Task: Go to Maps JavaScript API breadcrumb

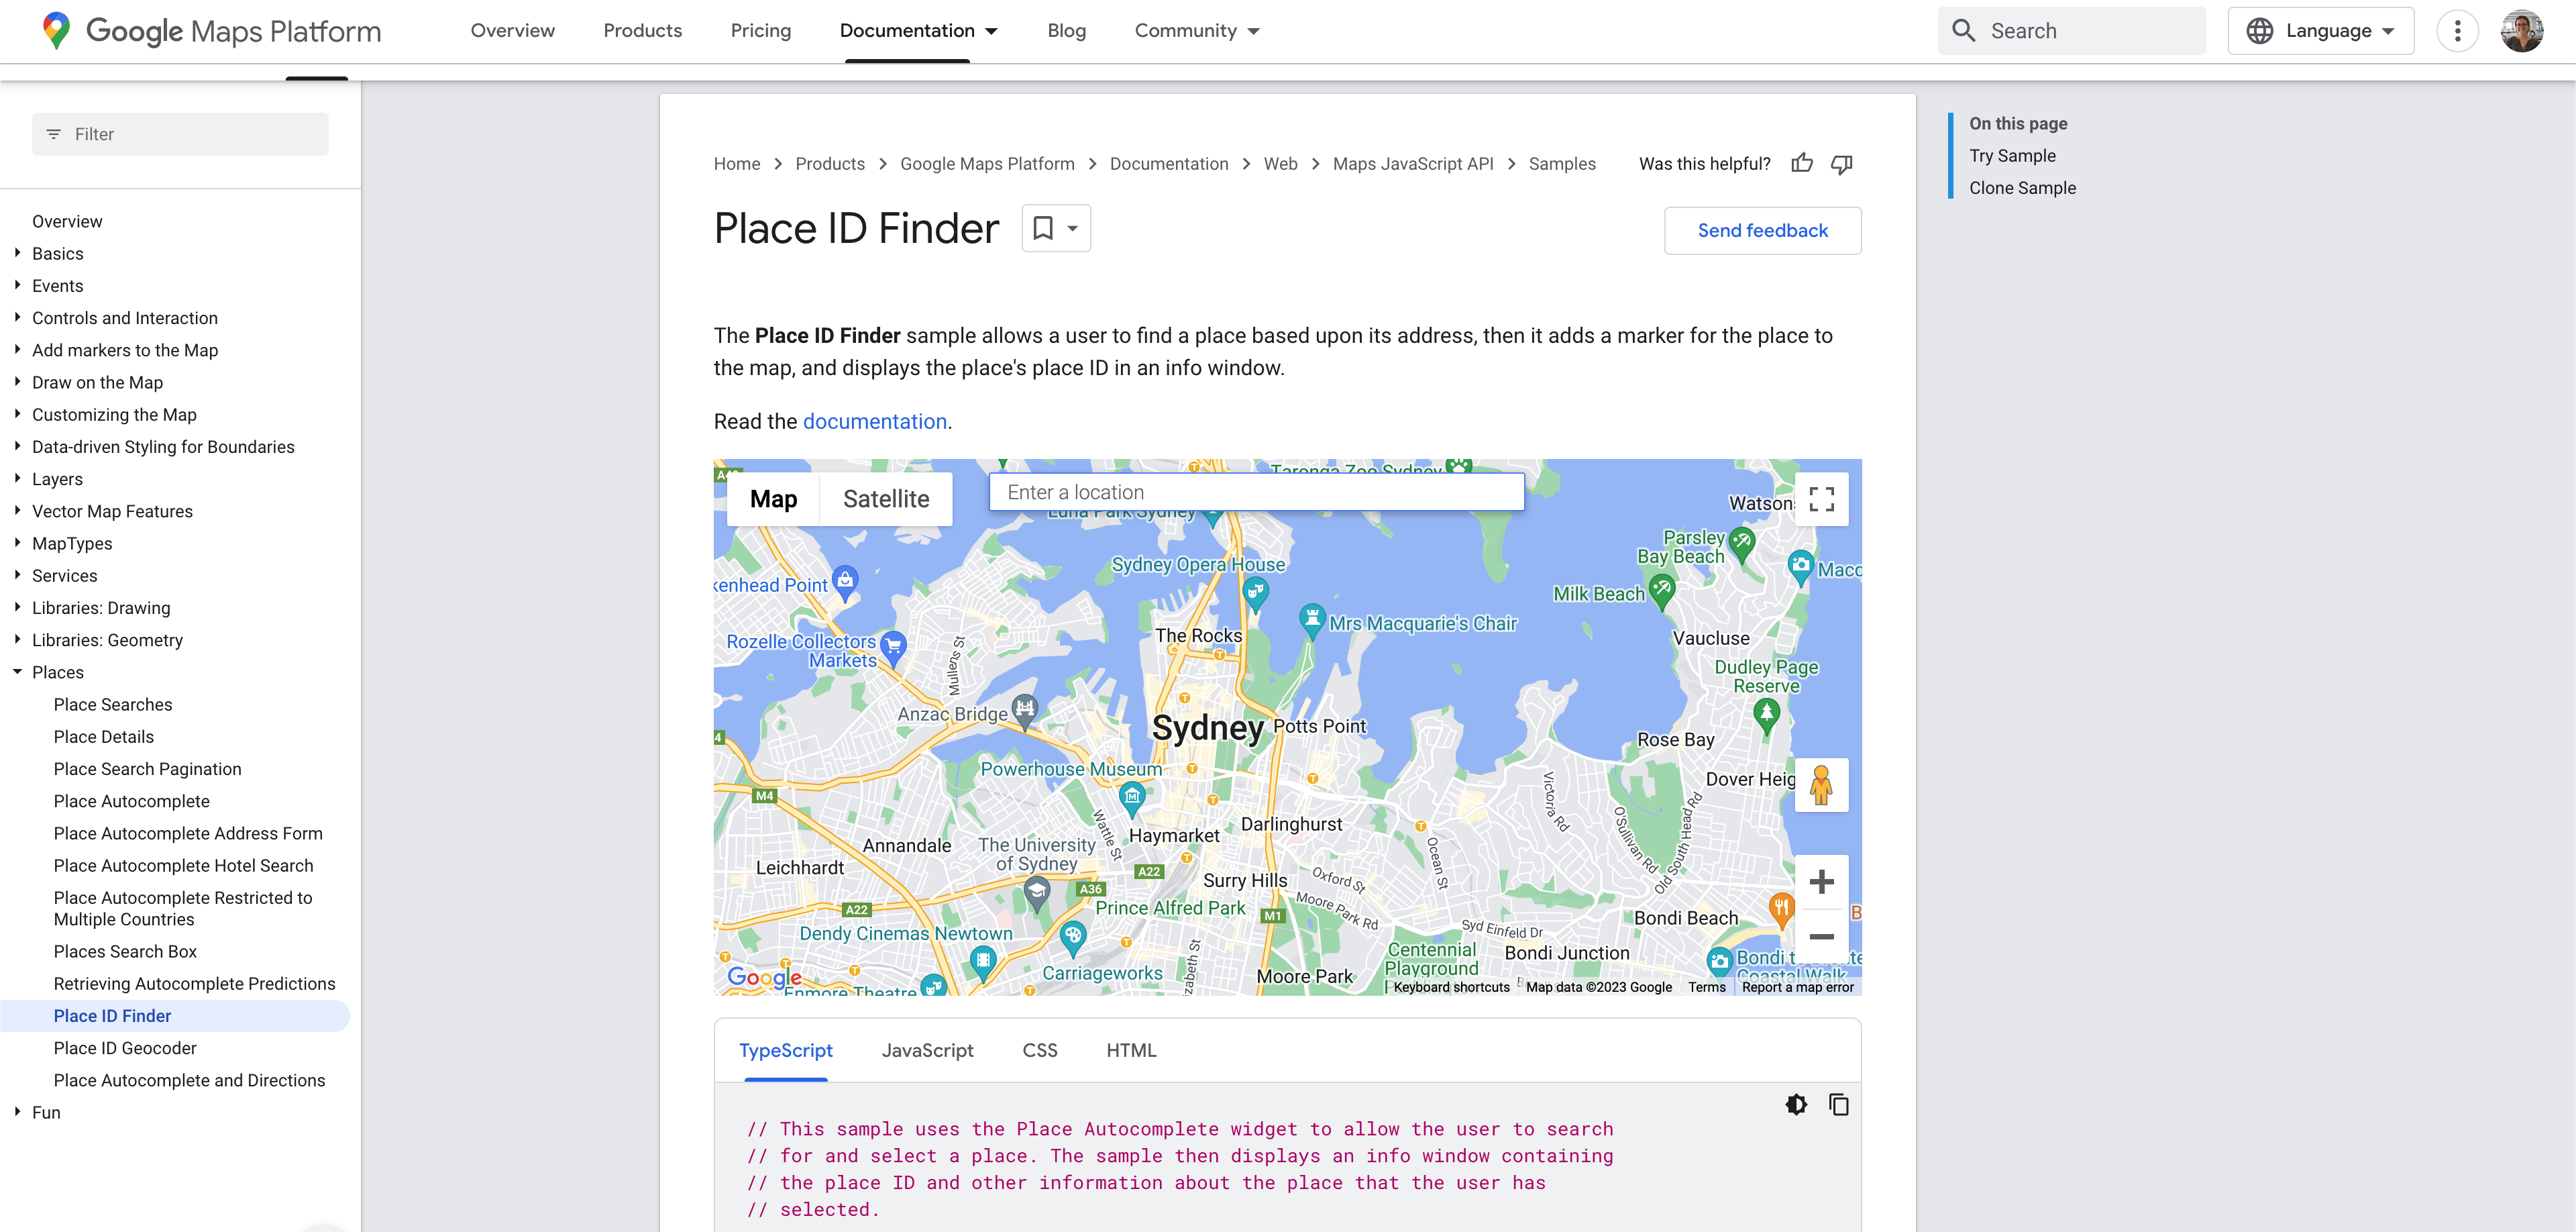Action: [x=1412, y=164]
